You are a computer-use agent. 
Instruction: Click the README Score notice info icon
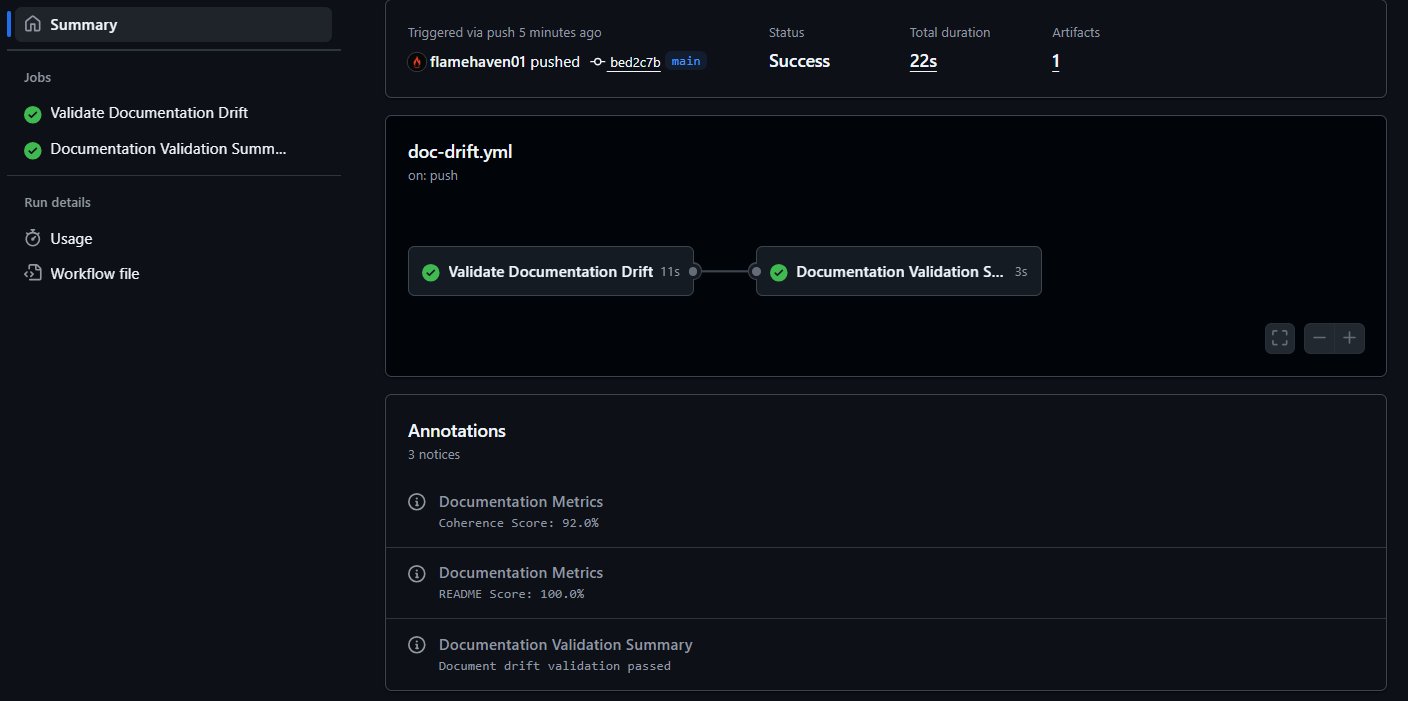pyautogui.click(x=417, y=574)
